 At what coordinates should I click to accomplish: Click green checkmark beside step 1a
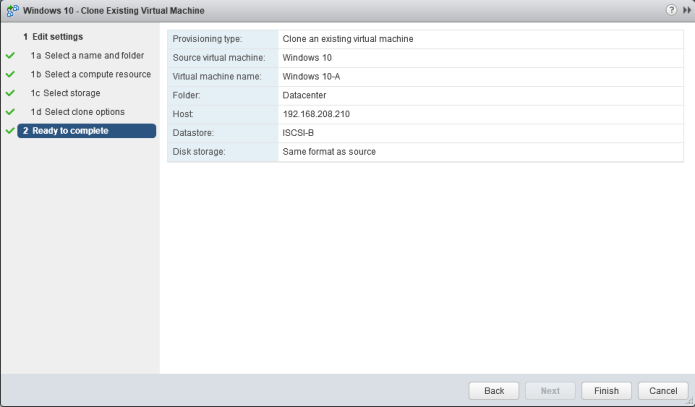pos(10,56)
